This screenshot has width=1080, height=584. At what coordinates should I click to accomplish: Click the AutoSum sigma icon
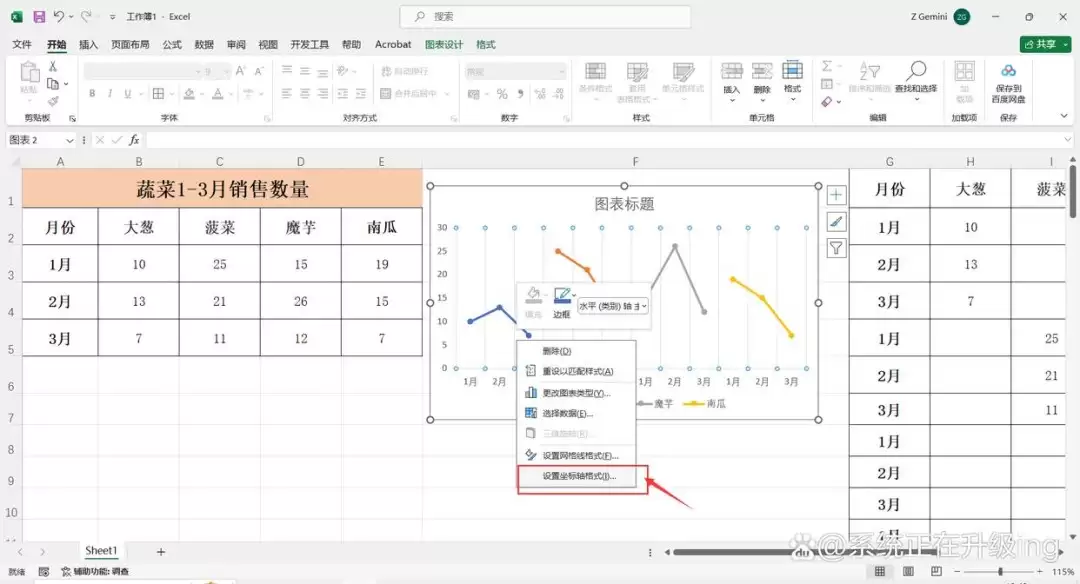[827, 66]
